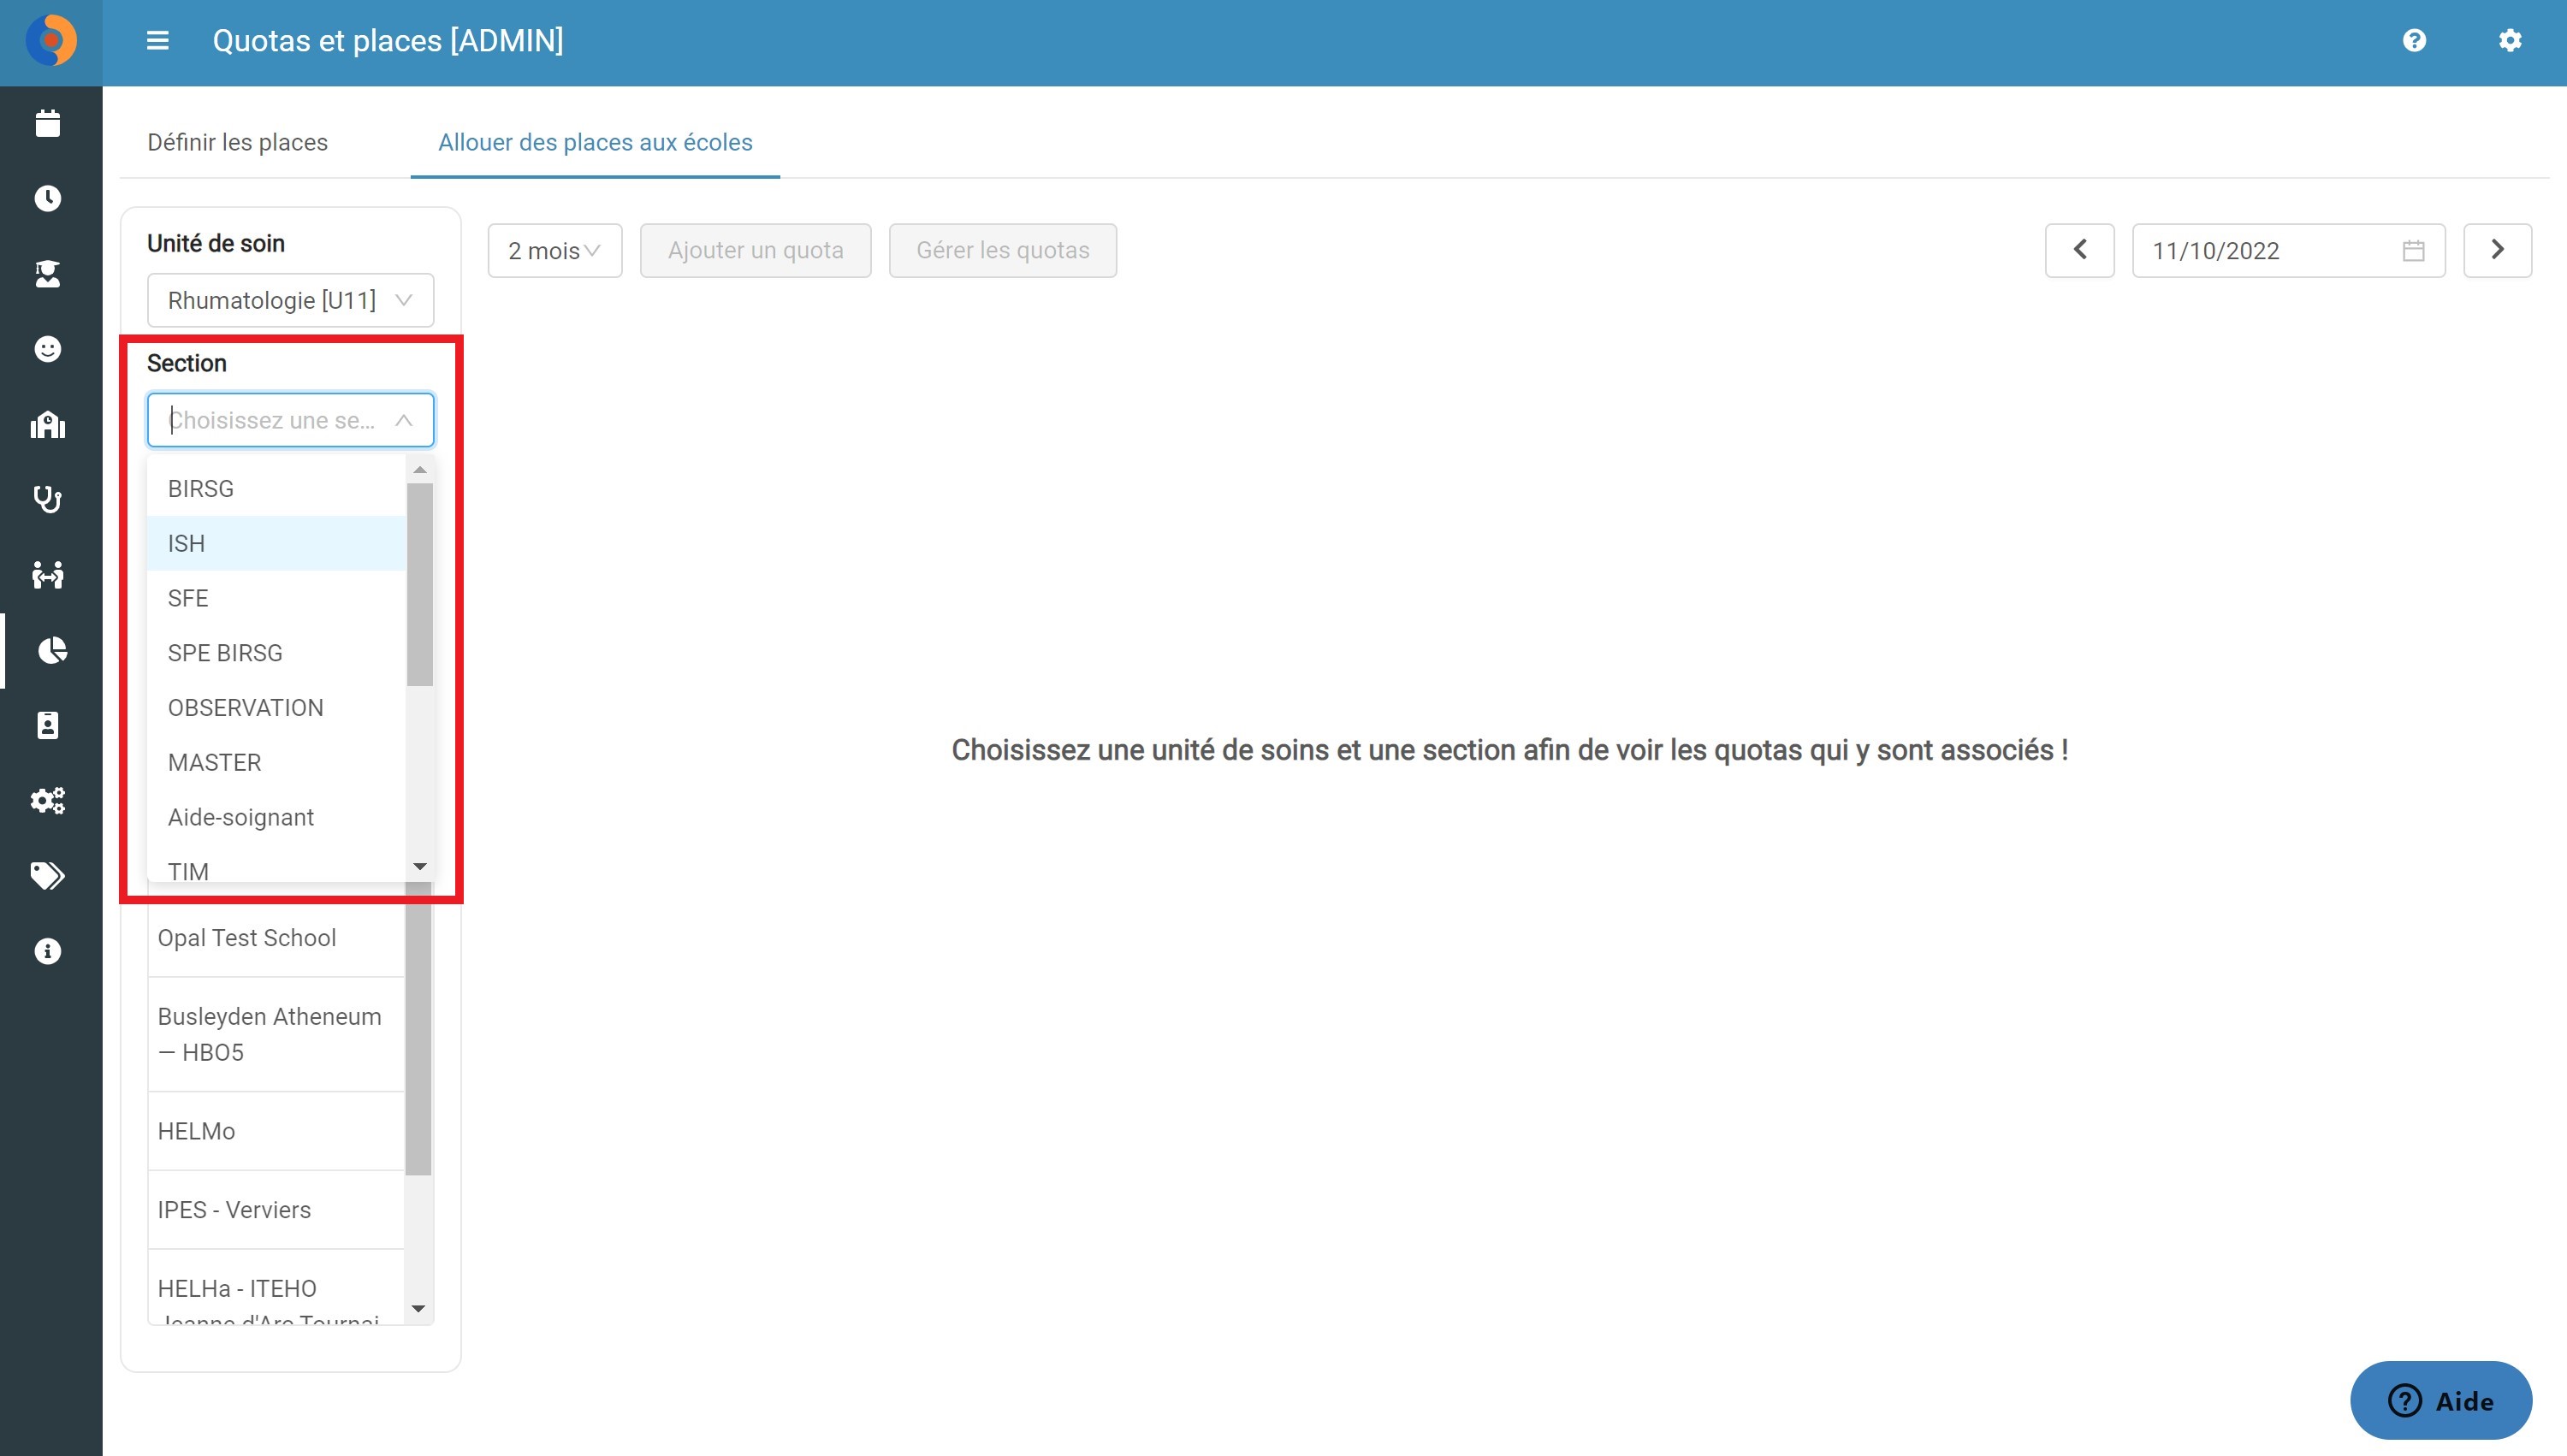The image size is (2567, 1456).
Task: Open the help question mark icon in header
Action: pyautogui.click(x=2414, y=41)
